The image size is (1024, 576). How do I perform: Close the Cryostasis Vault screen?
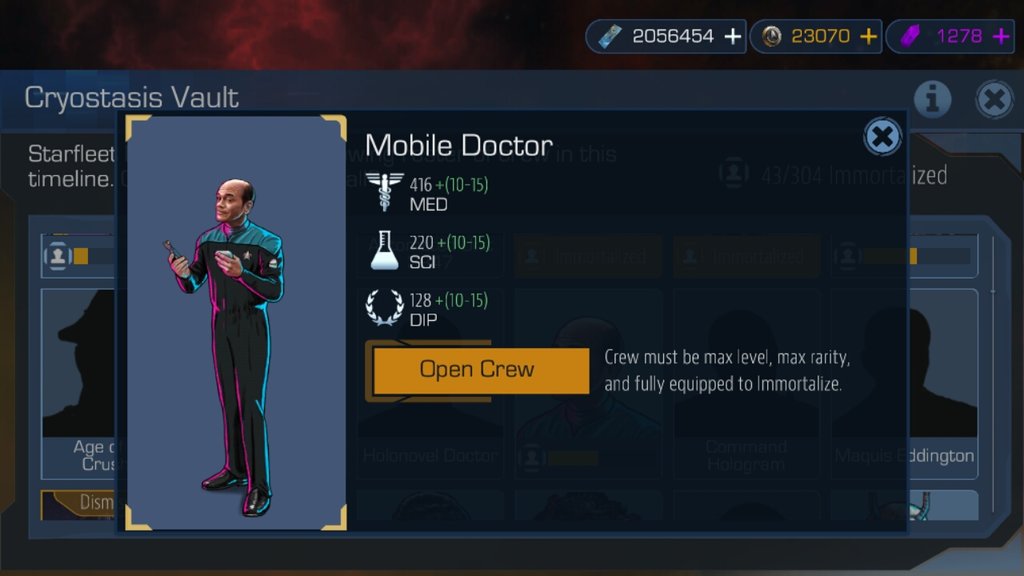click(994, 99)
